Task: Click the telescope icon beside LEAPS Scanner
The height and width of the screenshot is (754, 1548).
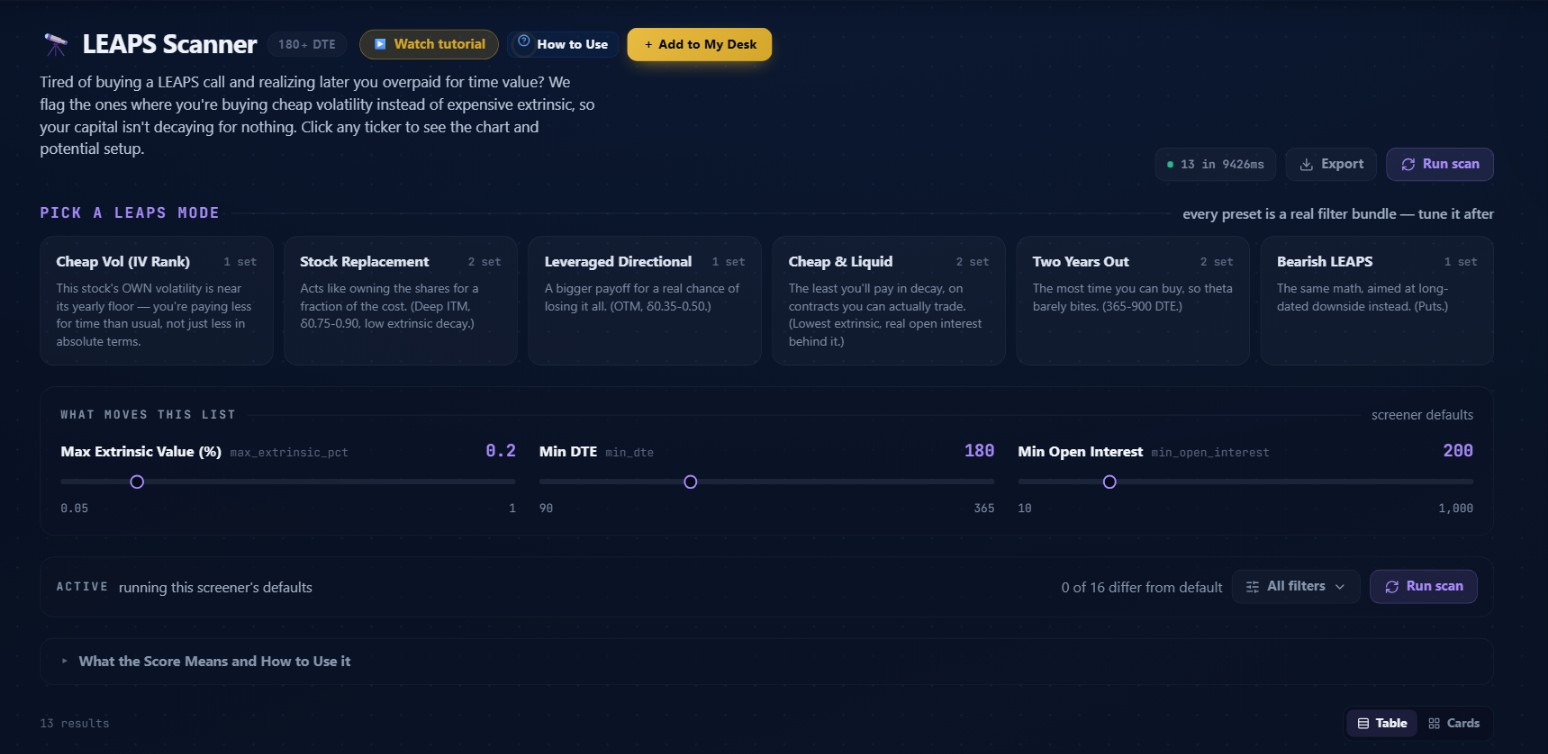Action: tap(55, 44)
